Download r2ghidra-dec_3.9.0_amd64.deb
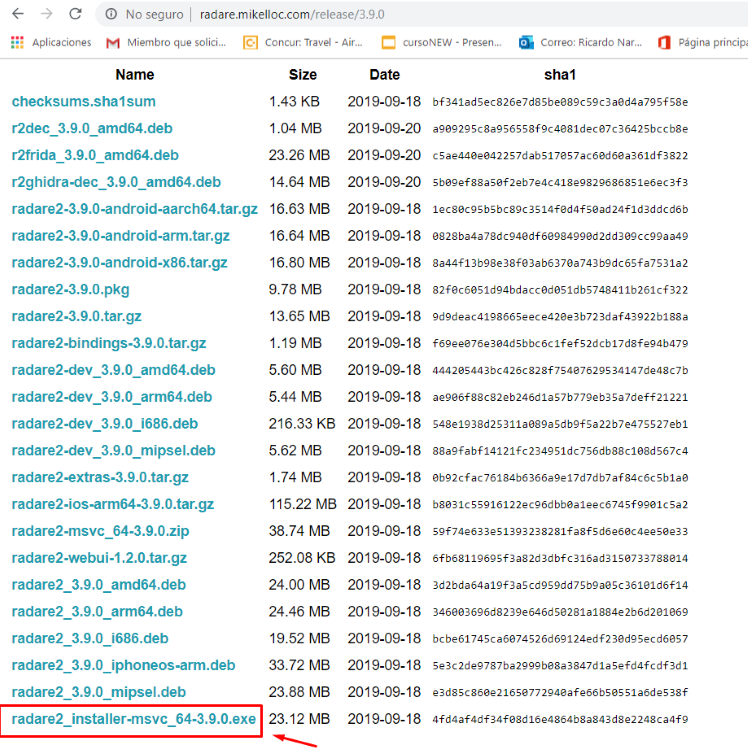This screenshot has height=750, width=748. coord(116,182)
